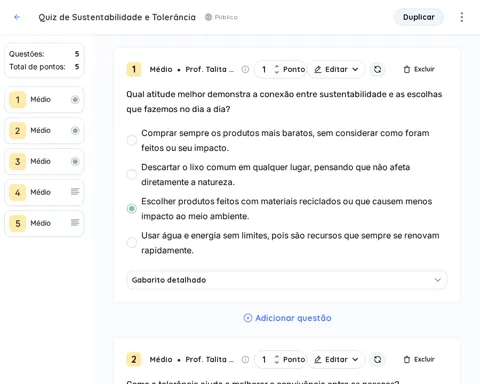Regenerate question 2 with refresh icon
The height and width of the screenshot is (384, 480).
pyautogui.click(x=377, y=359)
